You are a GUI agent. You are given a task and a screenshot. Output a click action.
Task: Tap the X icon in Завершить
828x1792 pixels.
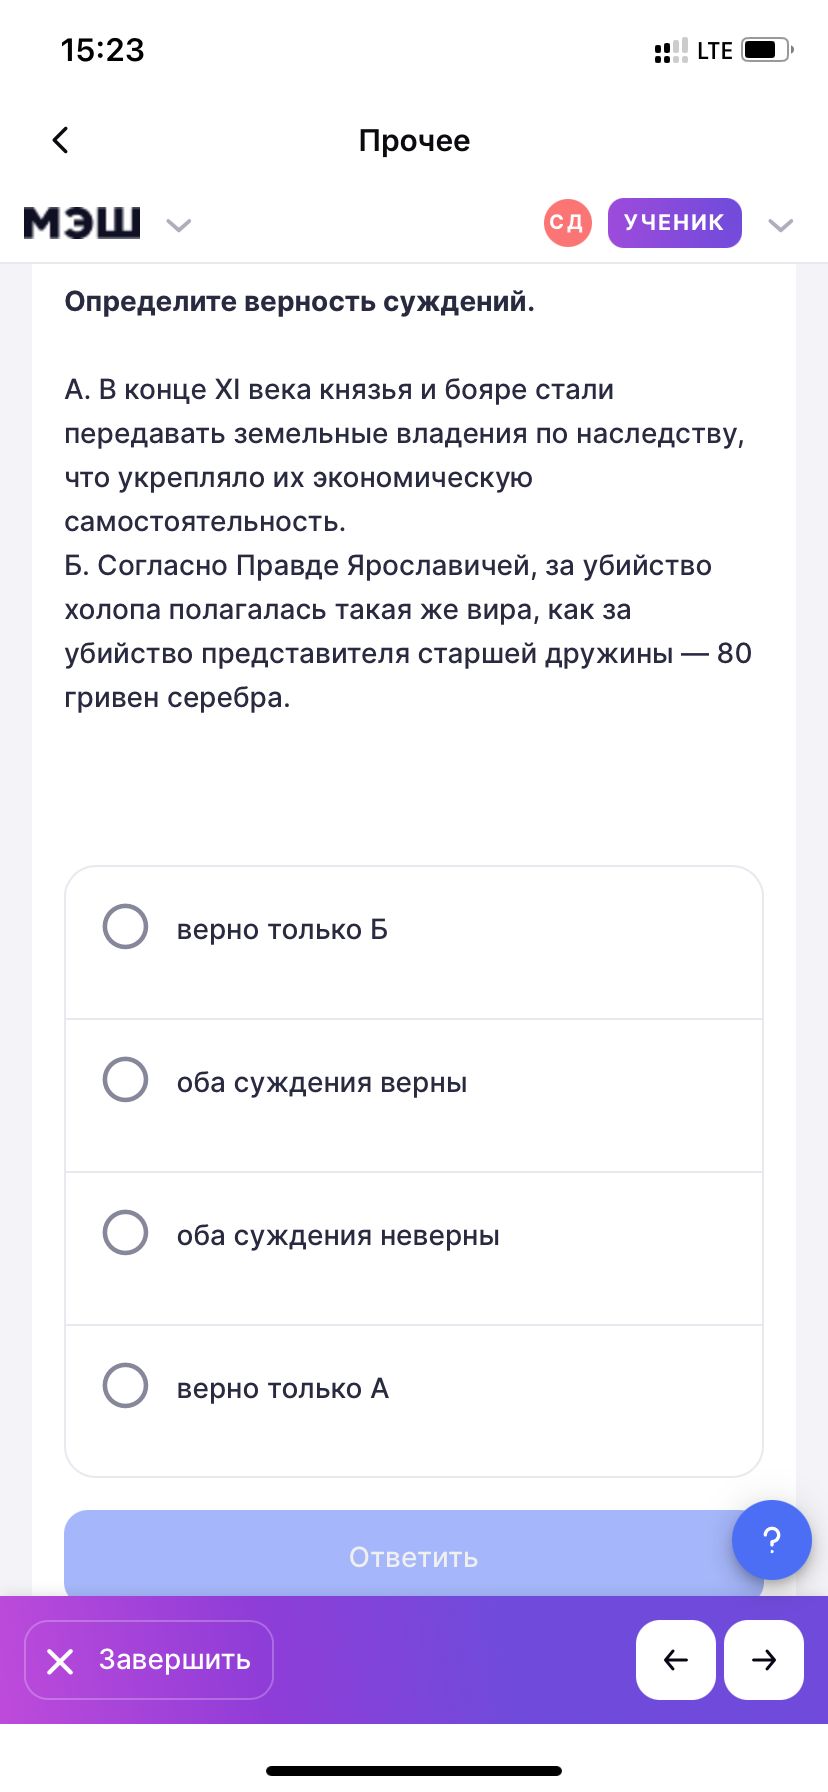click(x=60, y=1661)
